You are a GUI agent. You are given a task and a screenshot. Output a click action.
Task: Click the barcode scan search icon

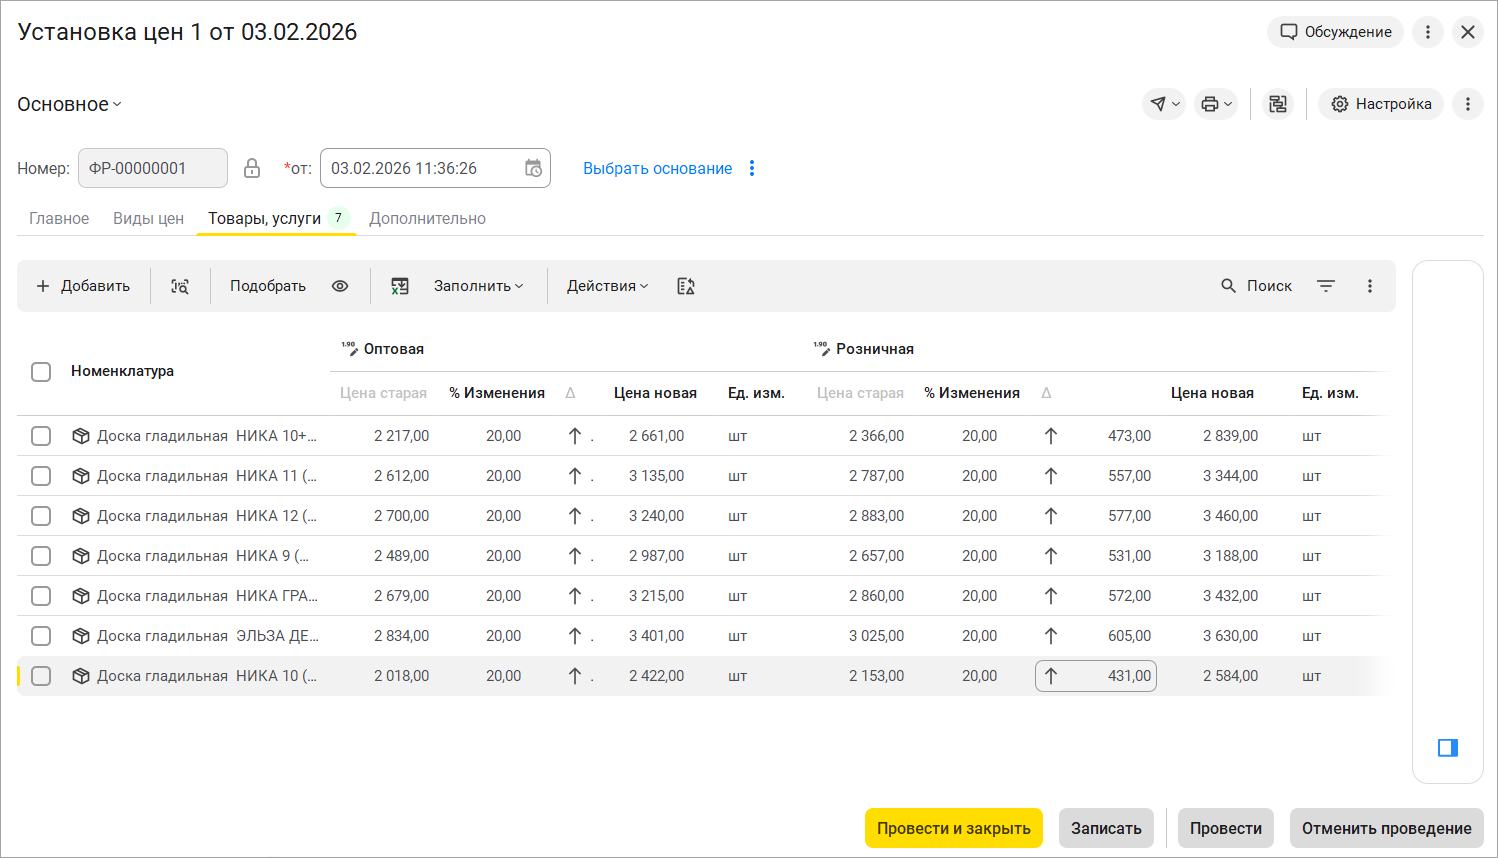pyautogui.click(x=180, y=286)
